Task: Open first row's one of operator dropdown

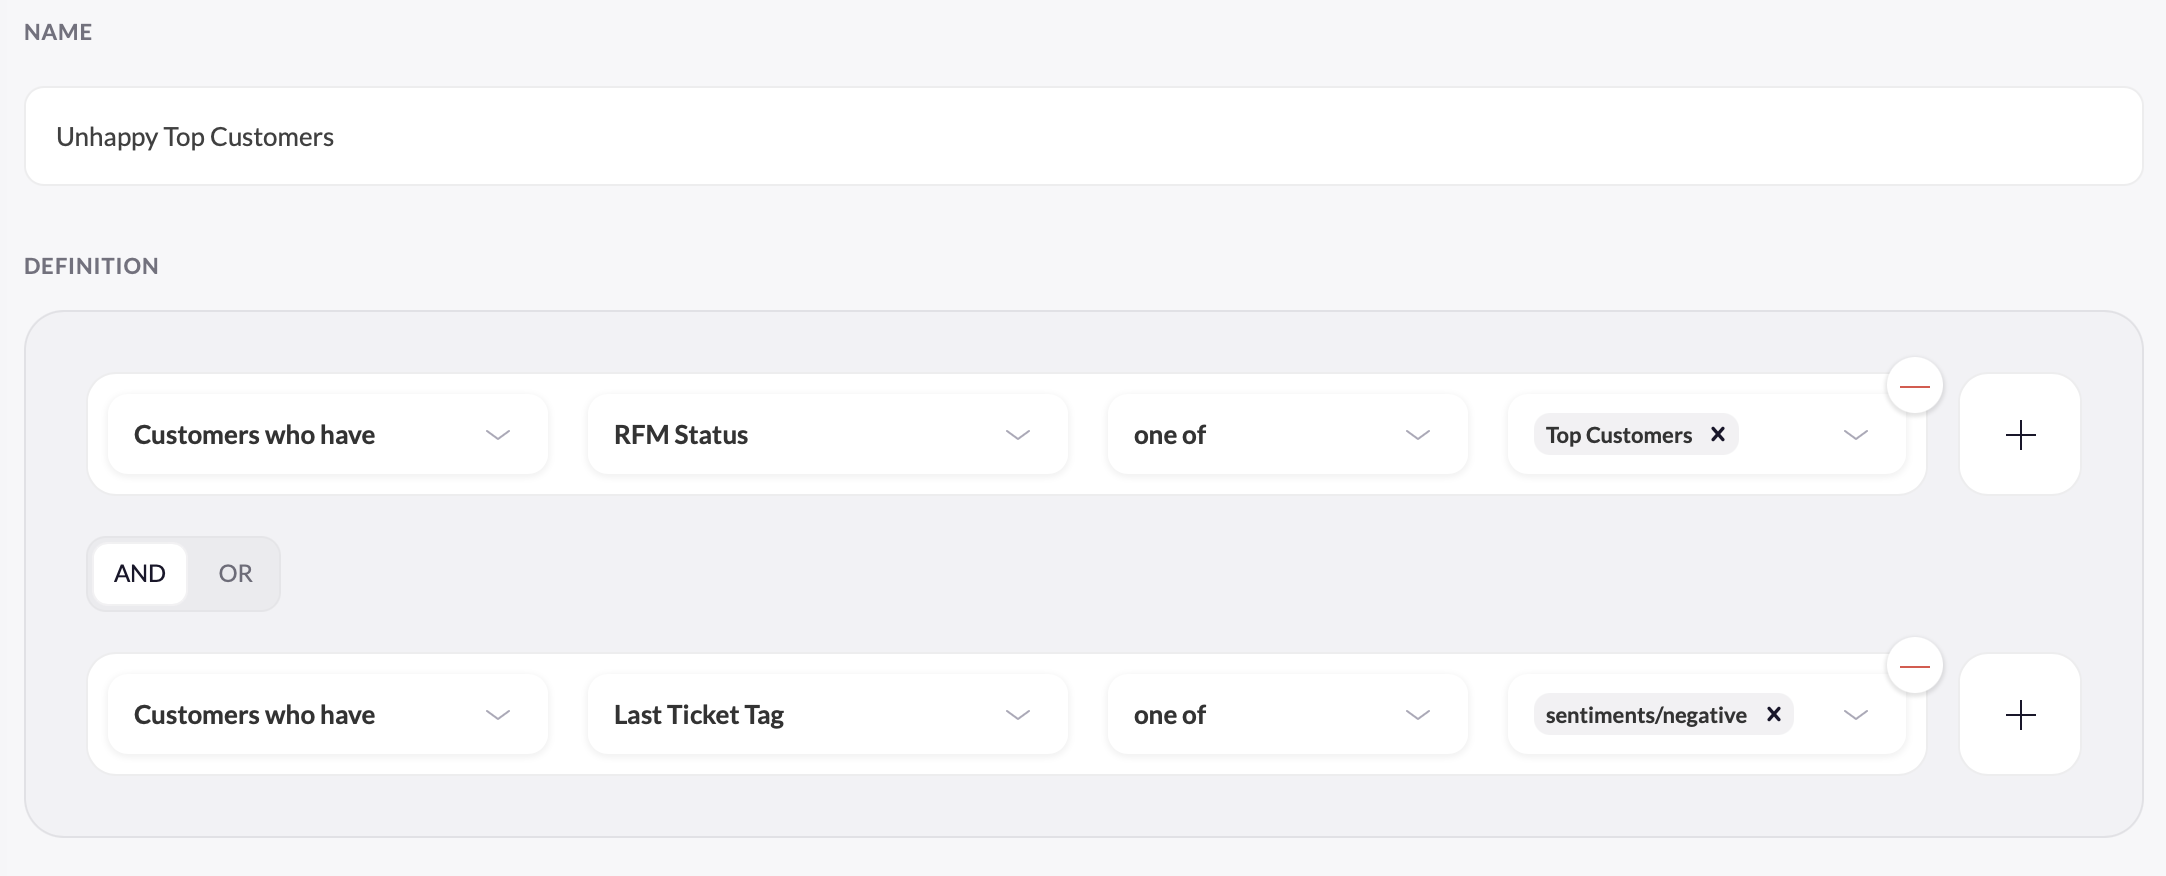Action: pyautogui.click(x=1288, y=434)
